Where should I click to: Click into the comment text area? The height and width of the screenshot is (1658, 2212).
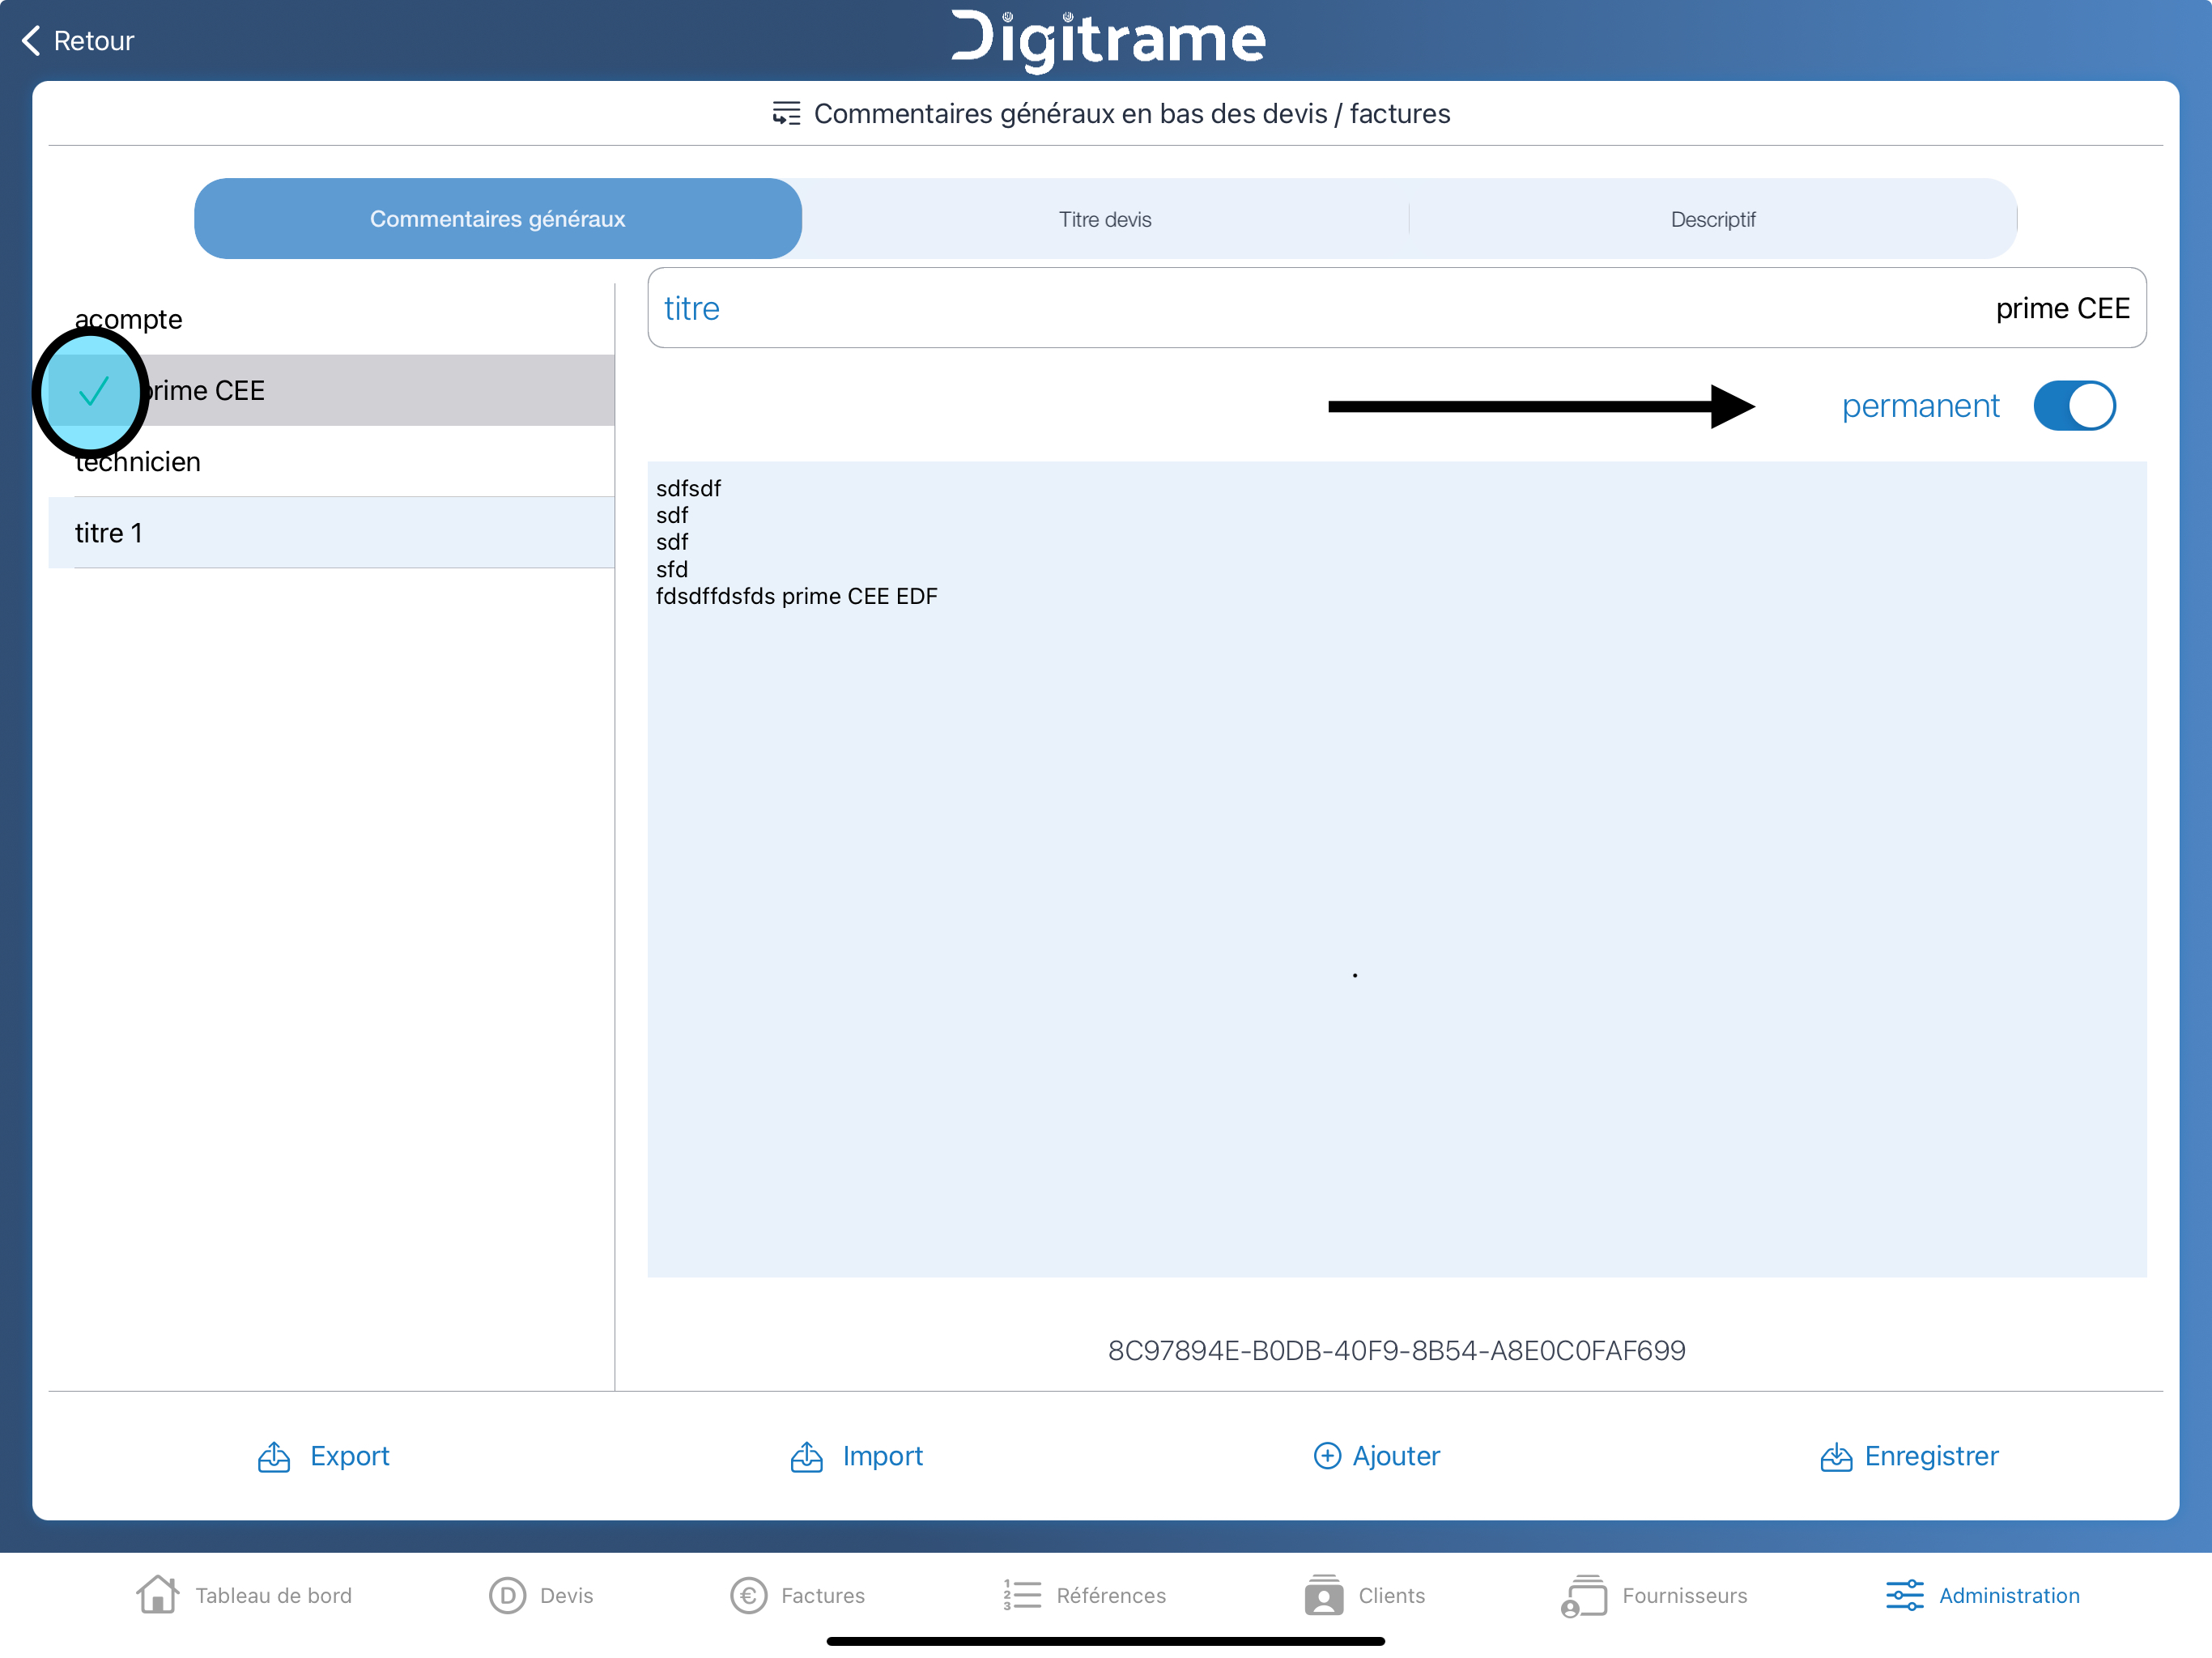tap(1397, 869)
